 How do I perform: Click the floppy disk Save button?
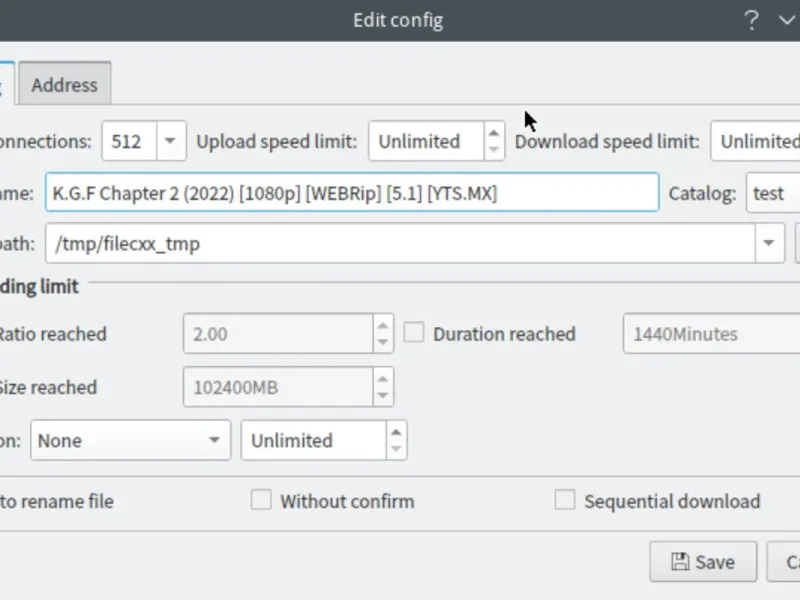pos(702,562)
